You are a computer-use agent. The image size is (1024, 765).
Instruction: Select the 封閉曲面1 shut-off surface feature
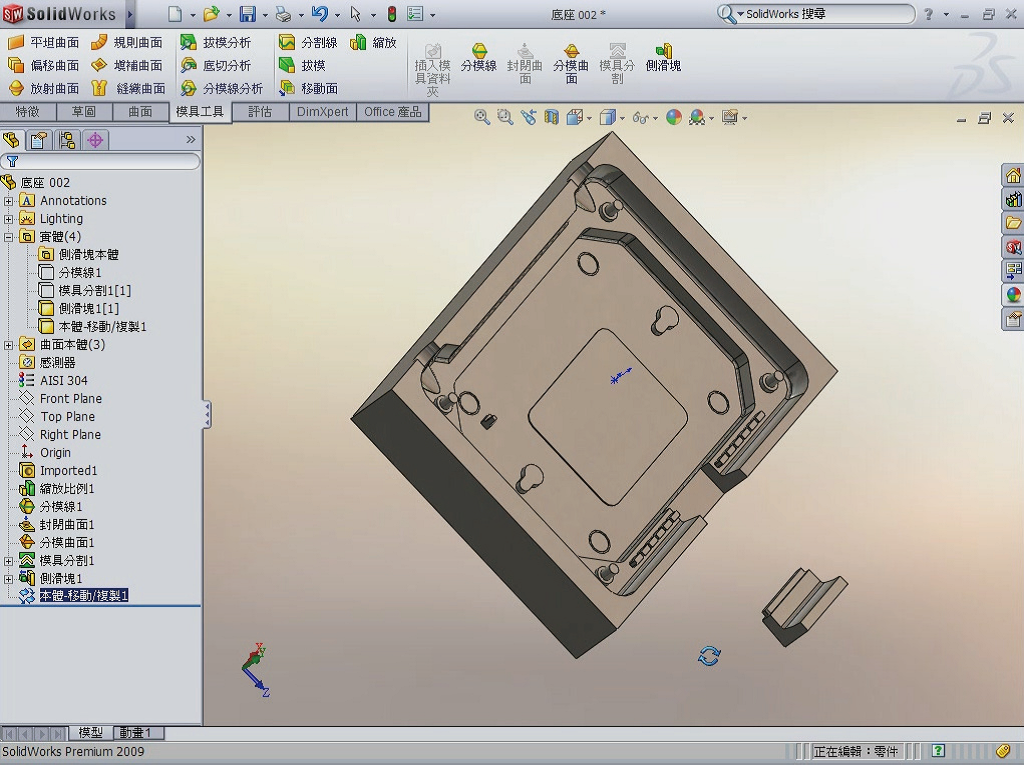[x=67, y=525]
